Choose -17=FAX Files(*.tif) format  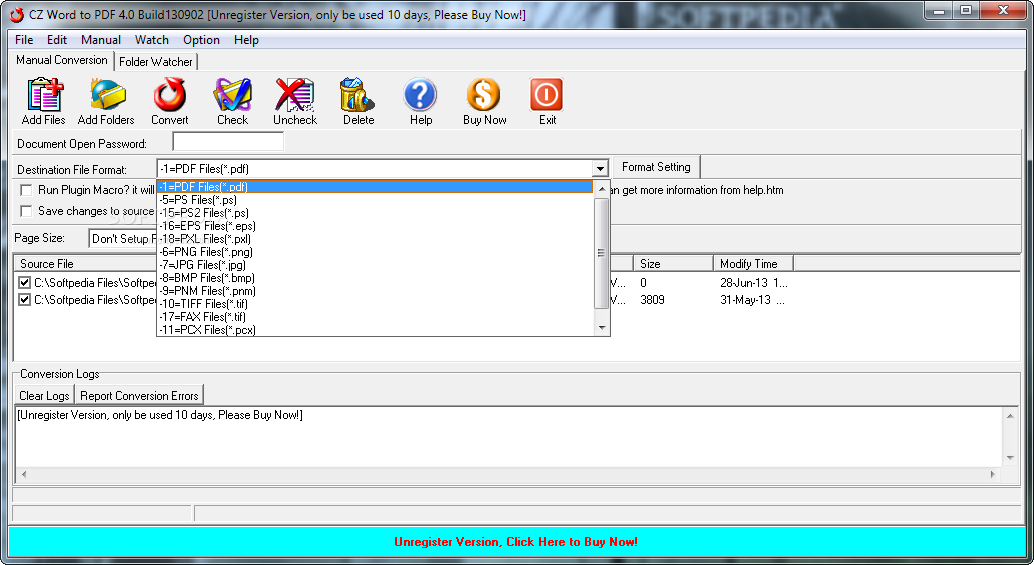pos(375,316)
